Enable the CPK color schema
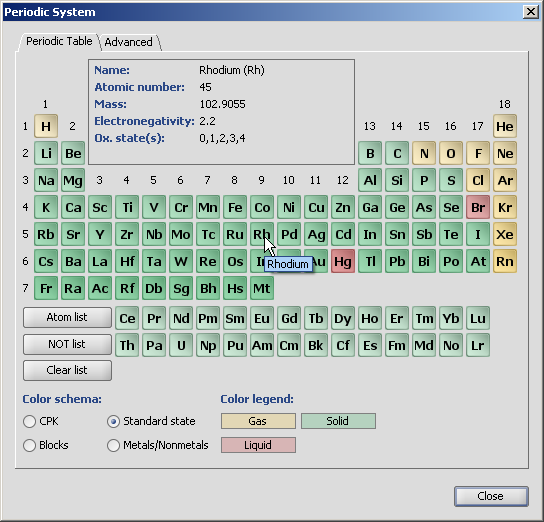The height and width of the screenshot is (522, 544). click(x=41, y=421)
